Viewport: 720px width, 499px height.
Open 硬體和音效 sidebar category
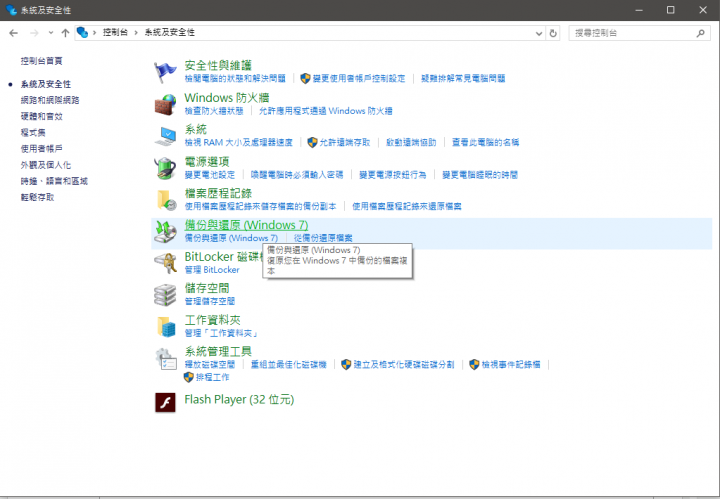point(41,116)
